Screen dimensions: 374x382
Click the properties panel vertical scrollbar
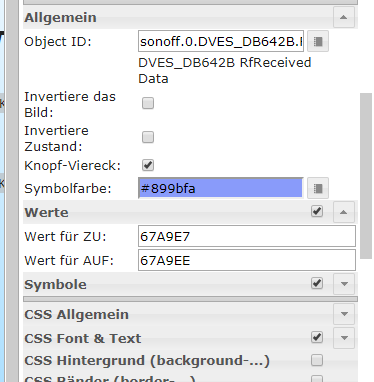pyautogui.click(x=366, y=176)
